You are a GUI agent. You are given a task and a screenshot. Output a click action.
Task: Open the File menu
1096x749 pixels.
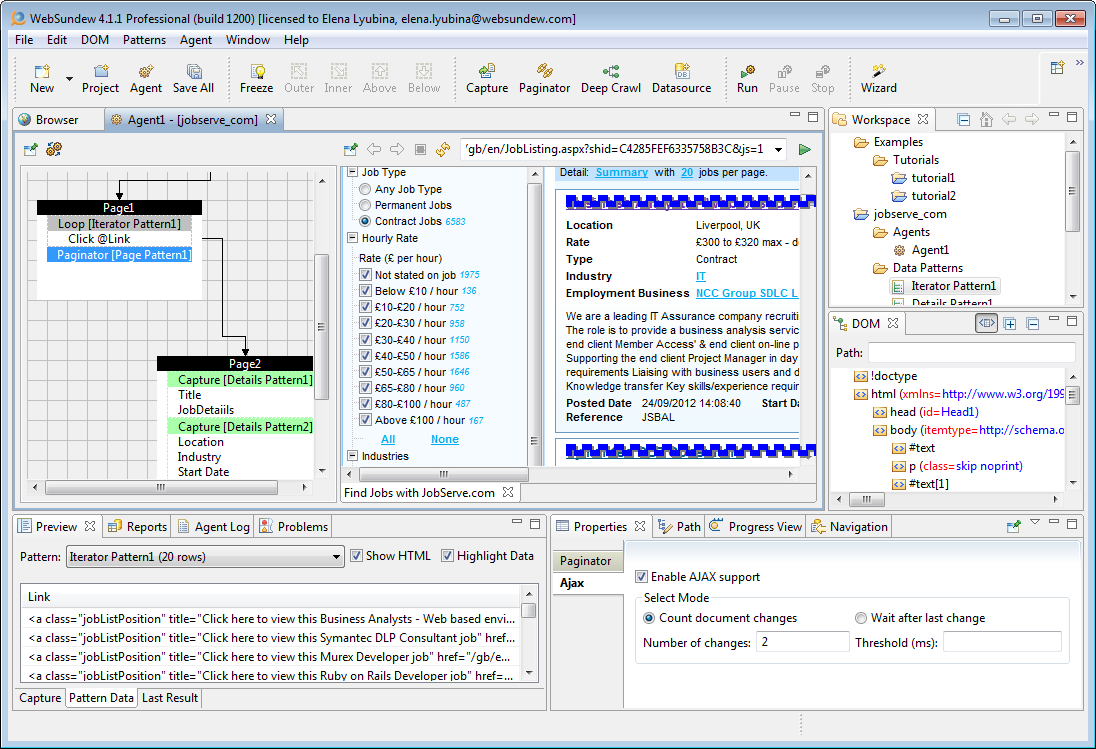tap(24, 40)
